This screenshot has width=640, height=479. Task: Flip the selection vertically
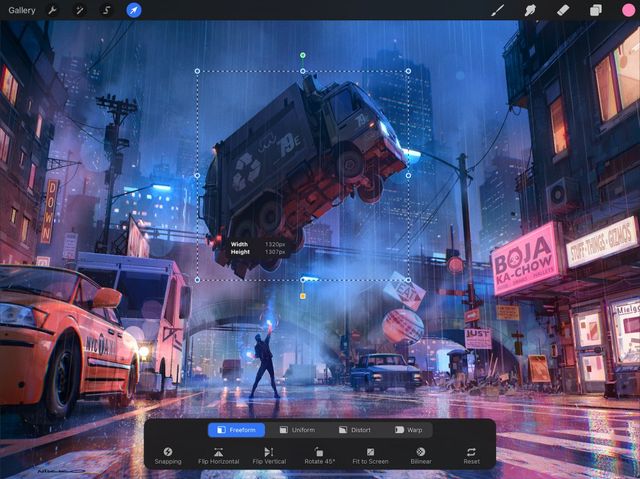pyautogui.click(x=269, y=456)
